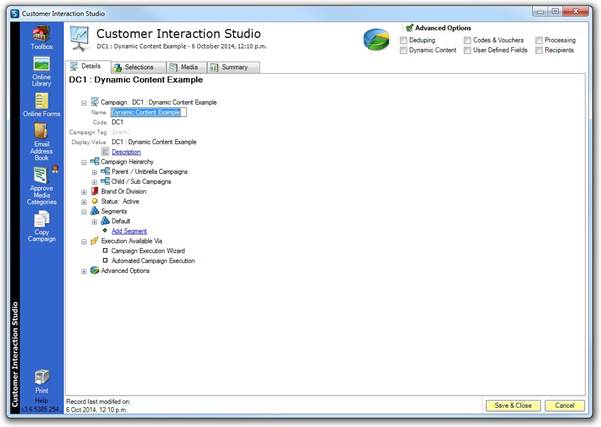
Task: Click the Brand Or Division book icon
Action: pos(94,191)
